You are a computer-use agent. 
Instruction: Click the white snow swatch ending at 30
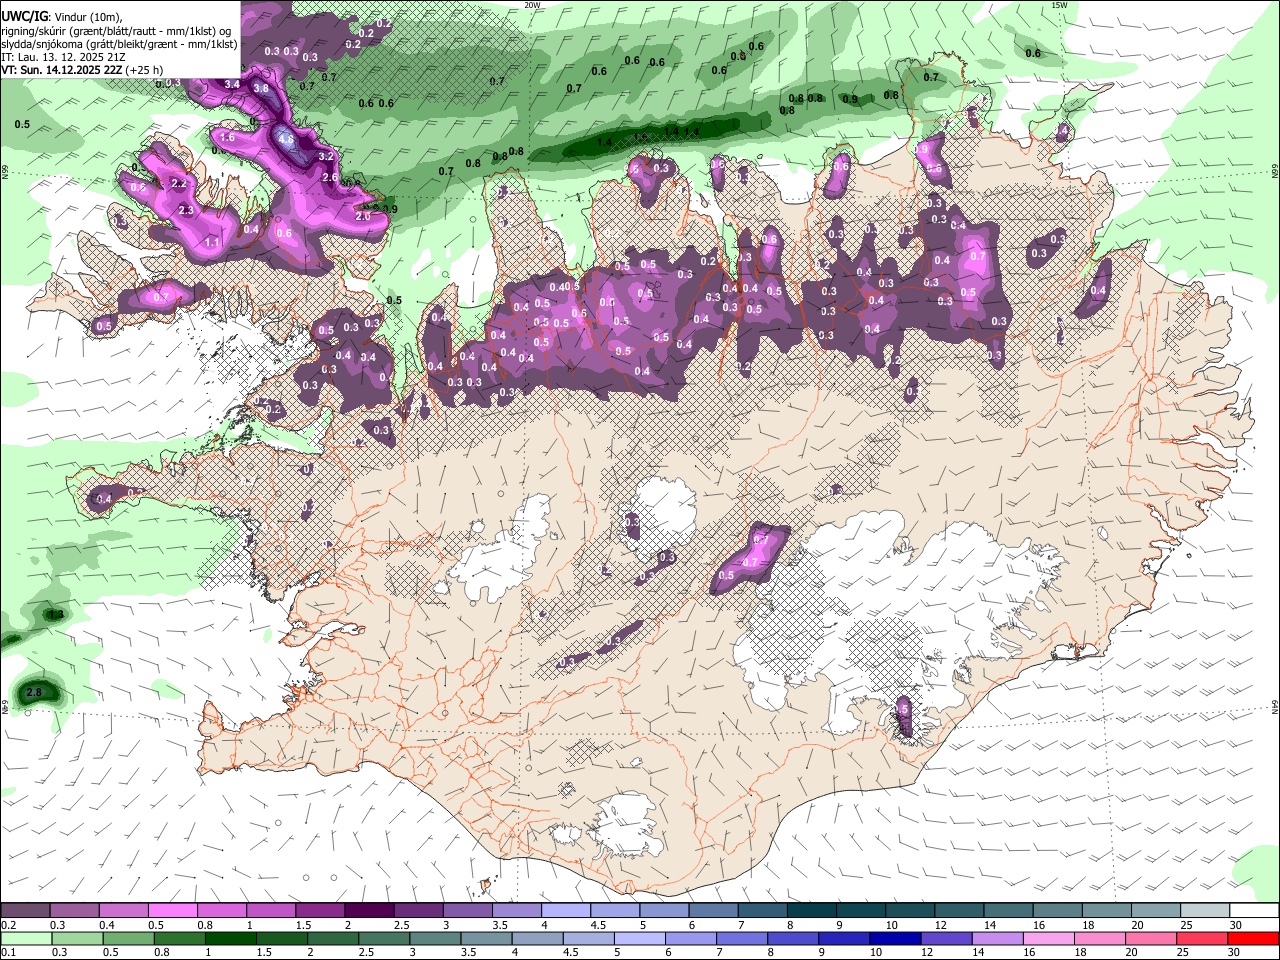(1254, 910)
